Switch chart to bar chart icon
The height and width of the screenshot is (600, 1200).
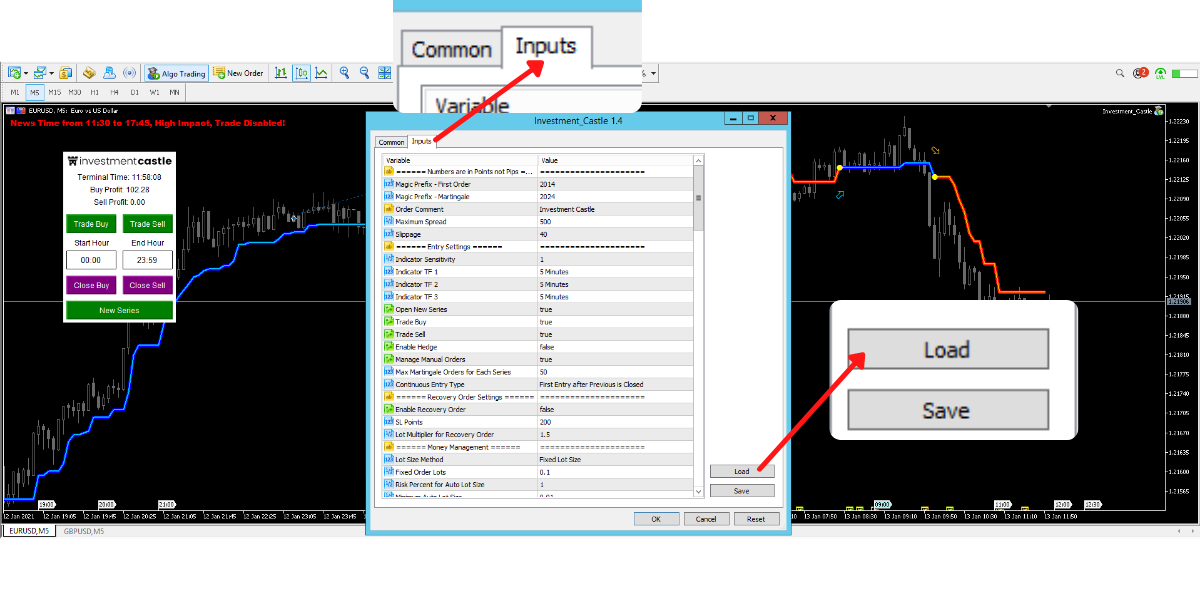click(x=281, y=73)
